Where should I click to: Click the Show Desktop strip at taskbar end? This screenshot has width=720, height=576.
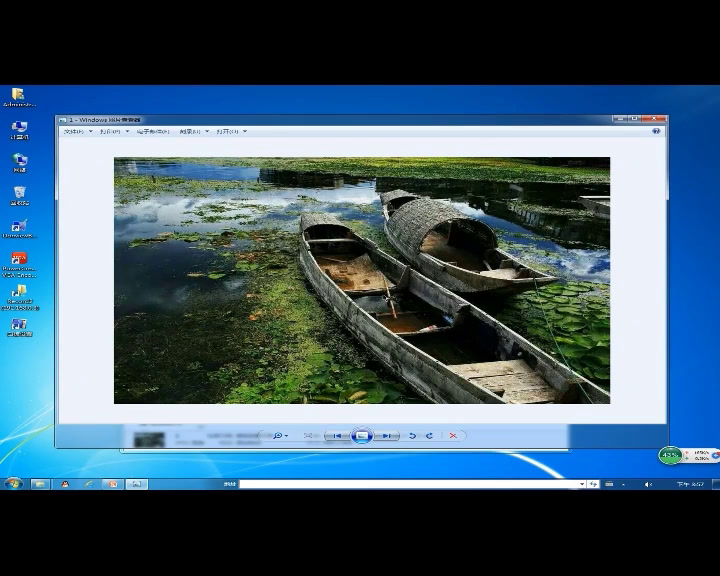715,484
